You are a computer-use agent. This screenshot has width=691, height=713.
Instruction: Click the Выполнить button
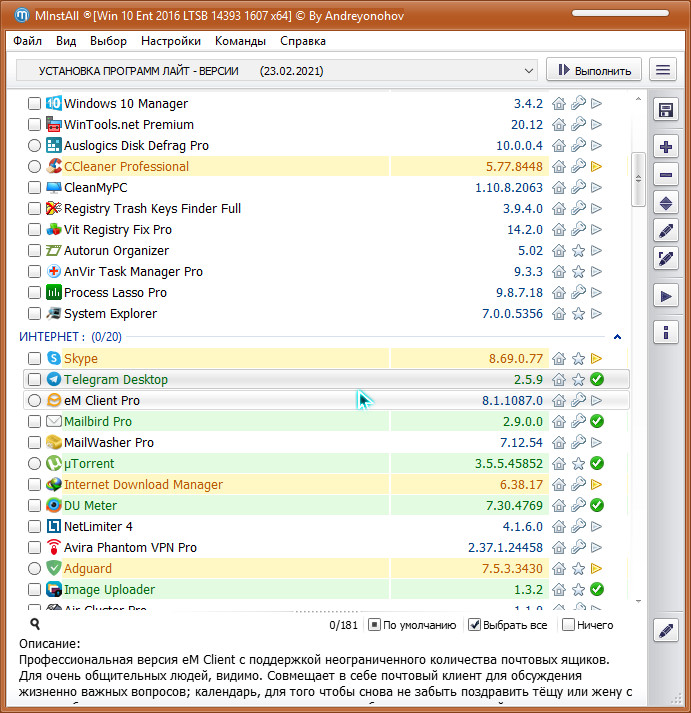coord(594,70)
